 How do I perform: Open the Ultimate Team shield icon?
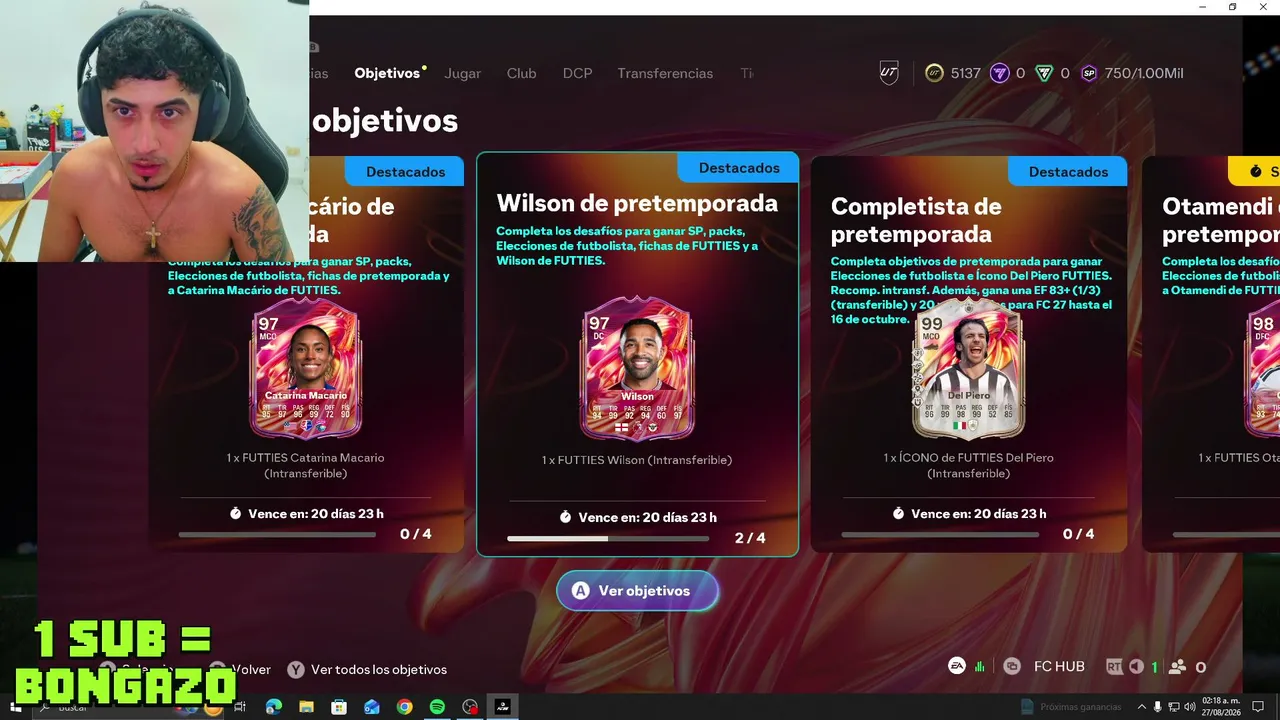click(x=889, y=73)
